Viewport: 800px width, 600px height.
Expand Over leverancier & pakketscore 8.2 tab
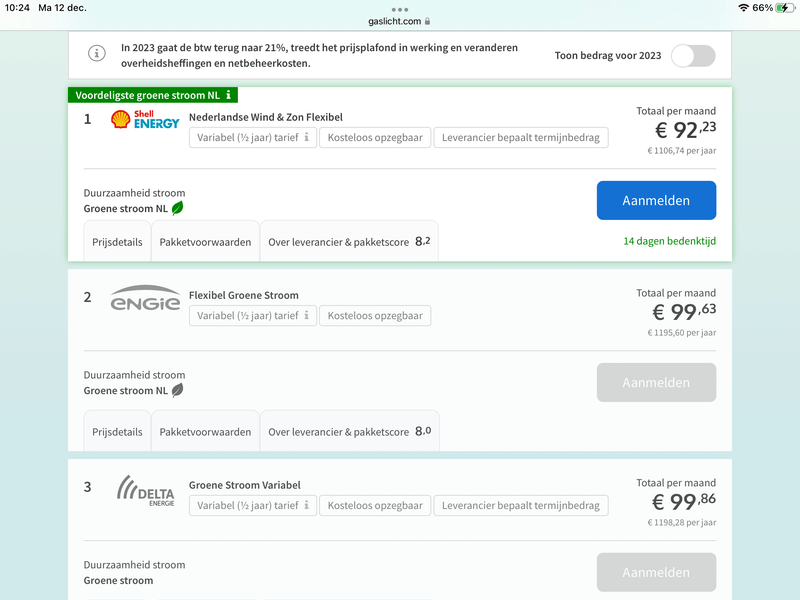[349, 242]
